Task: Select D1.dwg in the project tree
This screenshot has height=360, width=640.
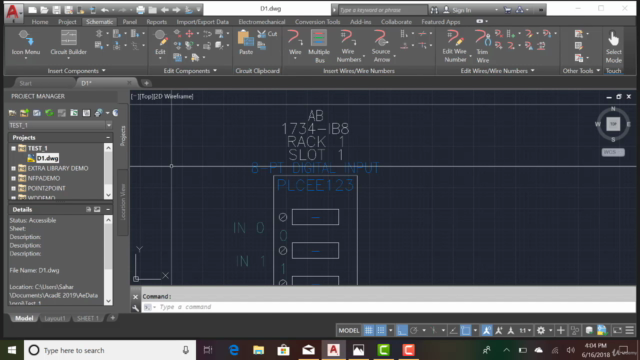Action: coord(47,158)
